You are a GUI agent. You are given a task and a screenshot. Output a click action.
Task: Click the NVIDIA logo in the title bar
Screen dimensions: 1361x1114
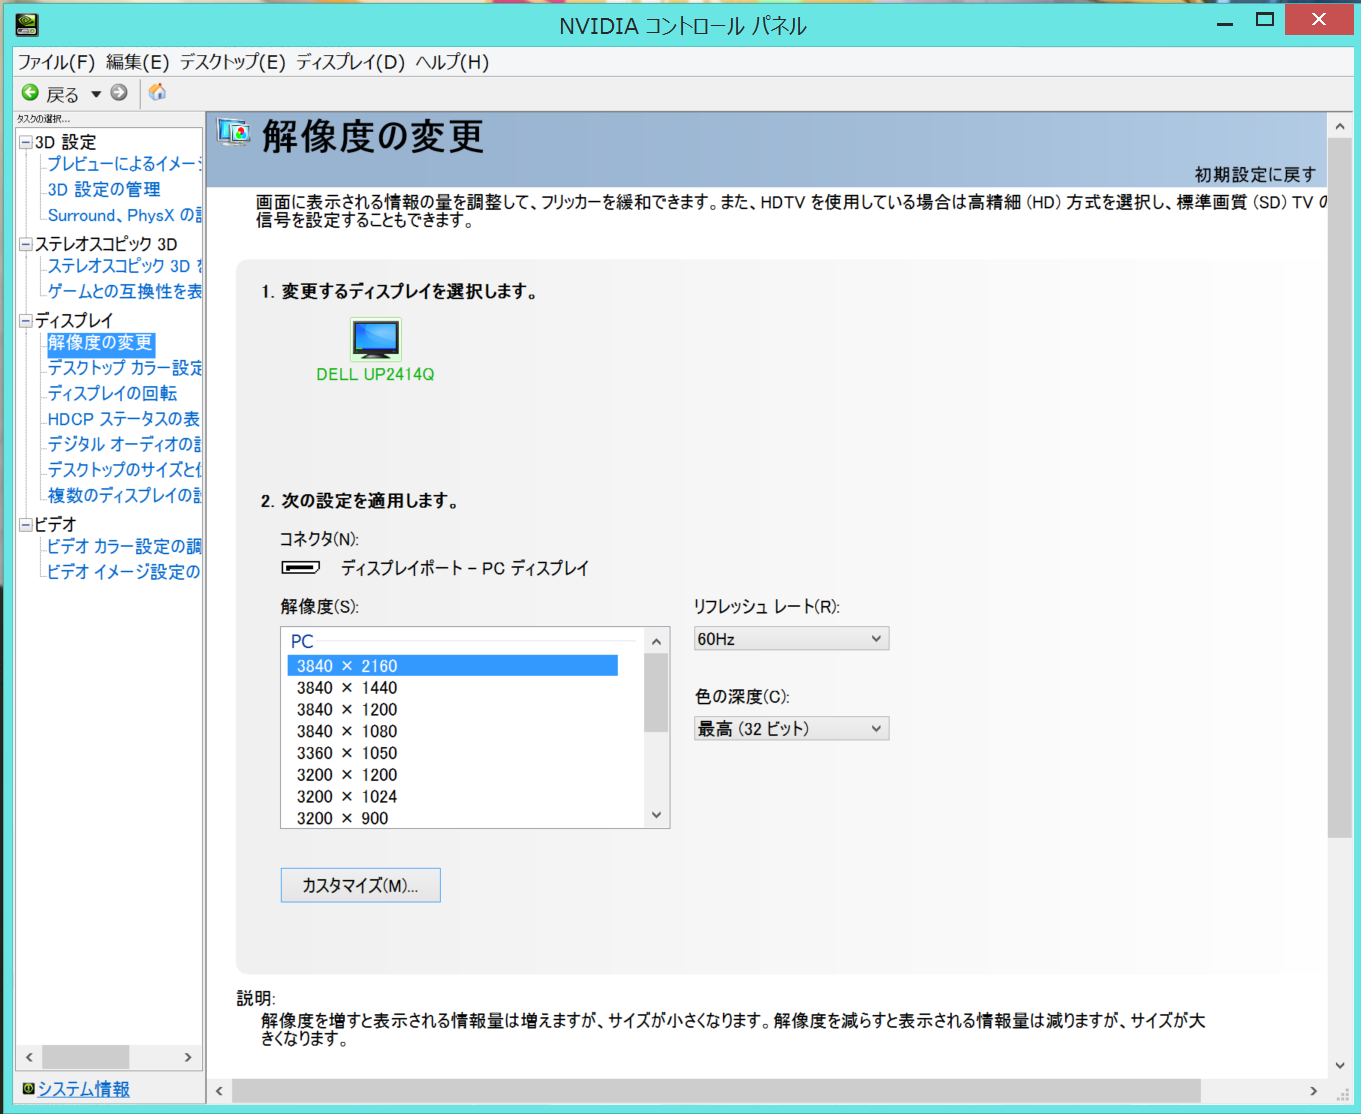click(x=27, y=24)
